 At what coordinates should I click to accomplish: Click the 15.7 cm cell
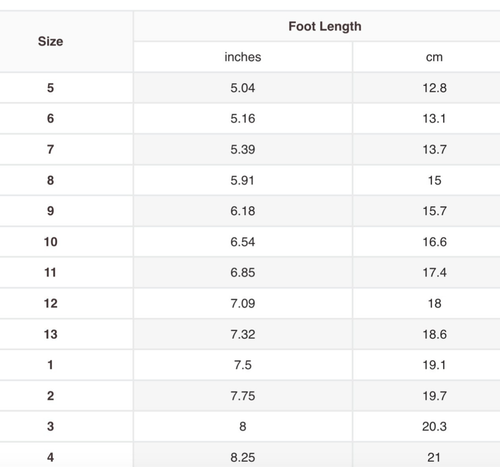[x=435, y=211]
